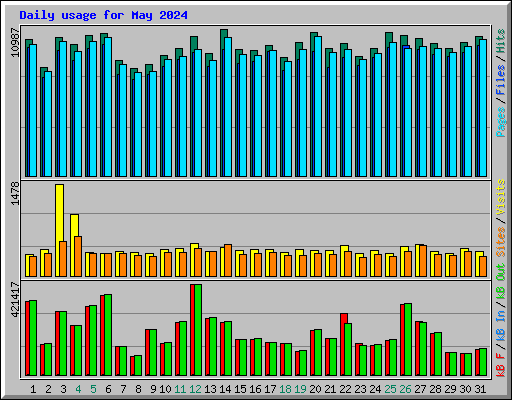This screenshot has height=400, width=512.
Task: Click day number 16 on the x-axis
Action: pyautogui.click(x=255, y=389)
